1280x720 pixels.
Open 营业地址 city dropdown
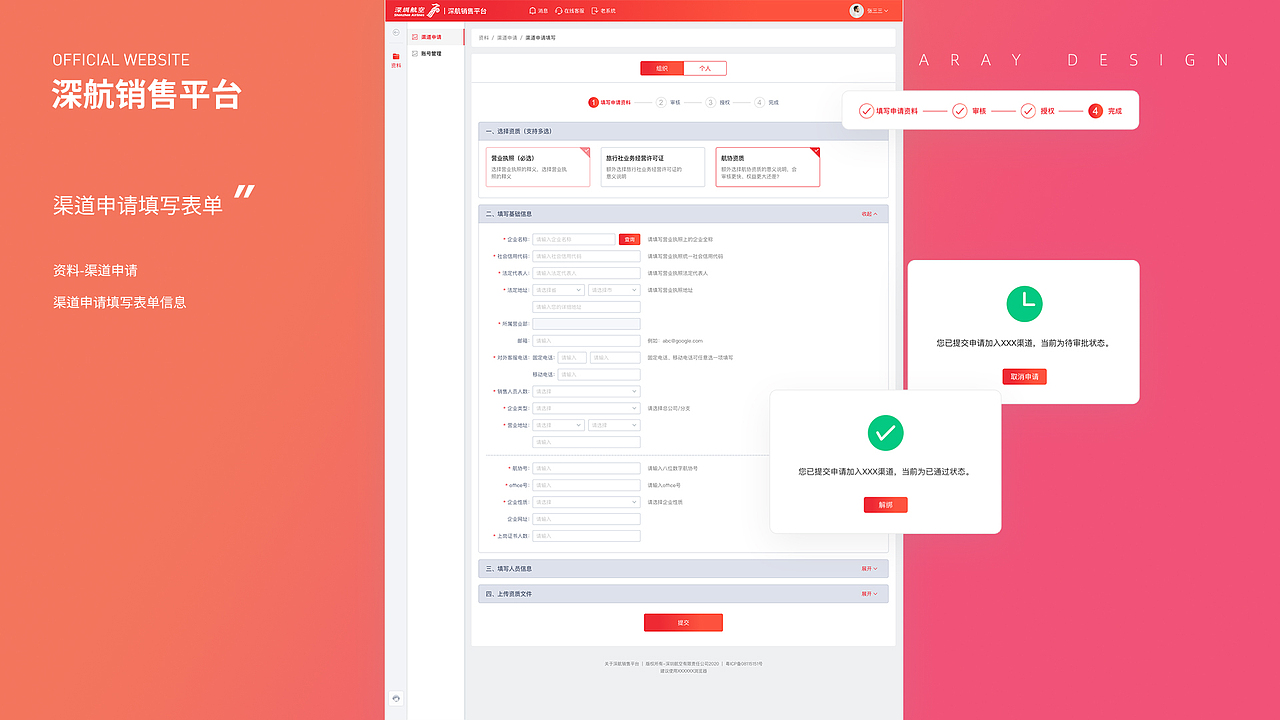[x=614, y=425]
